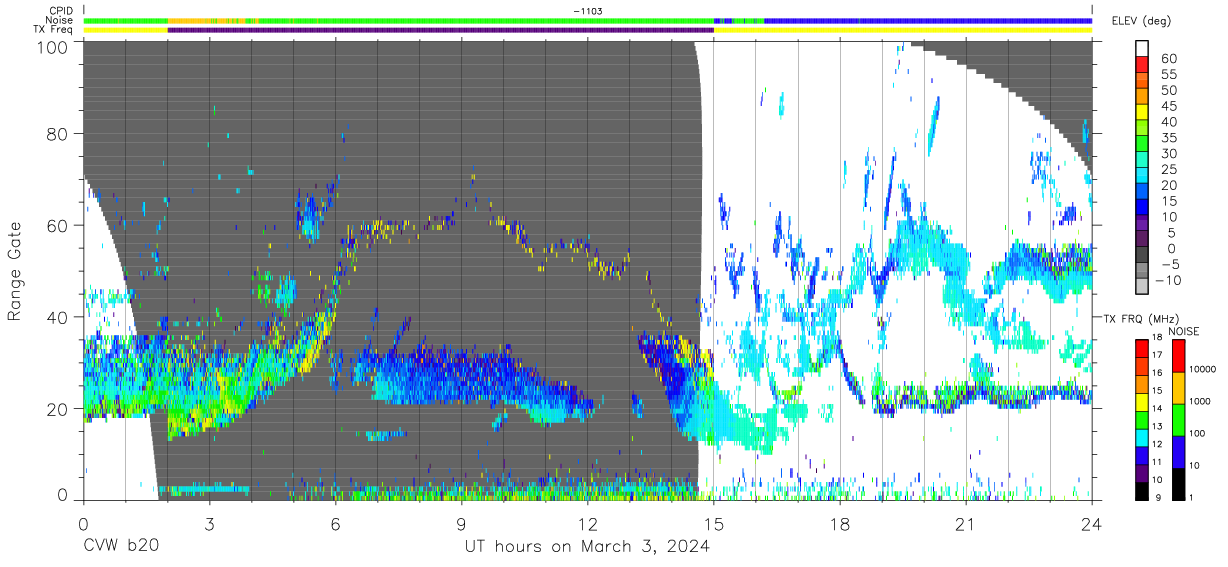Click the 'UT hours on March 3, 2024' title
Viewport: 1228px width, 567px height.
point(587,547)
